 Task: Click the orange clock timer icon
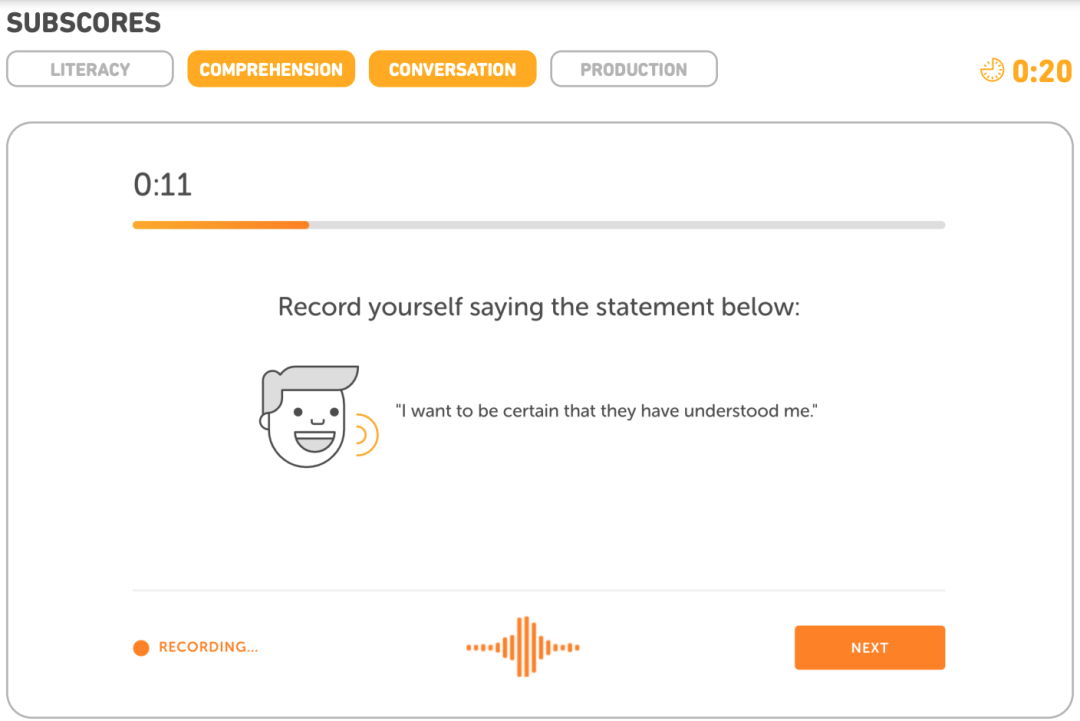[x=992, y=70]
